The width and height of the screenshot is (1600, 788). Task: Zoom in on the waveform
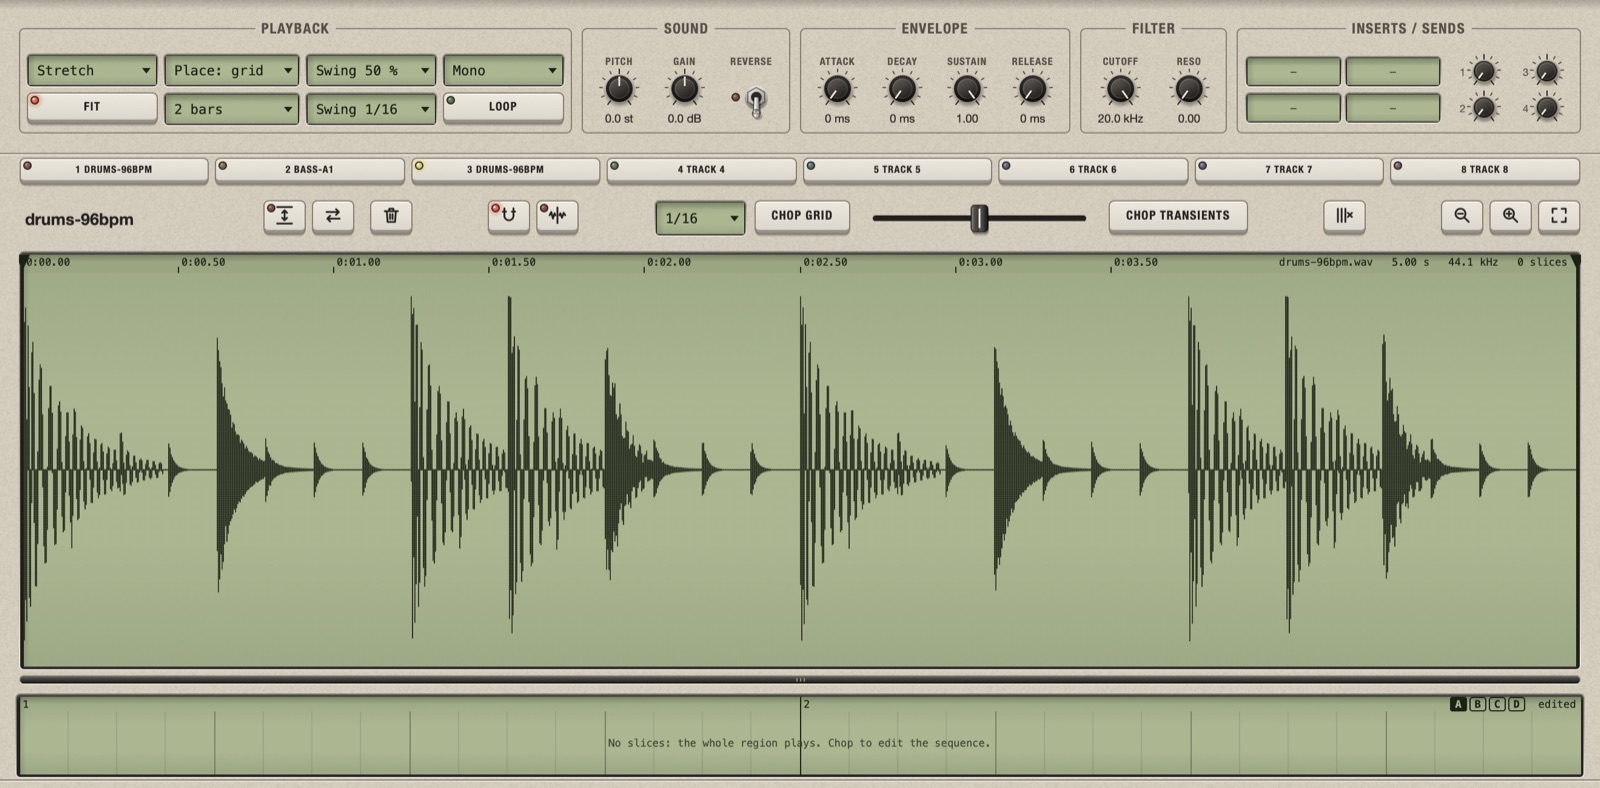point(1510,216)
